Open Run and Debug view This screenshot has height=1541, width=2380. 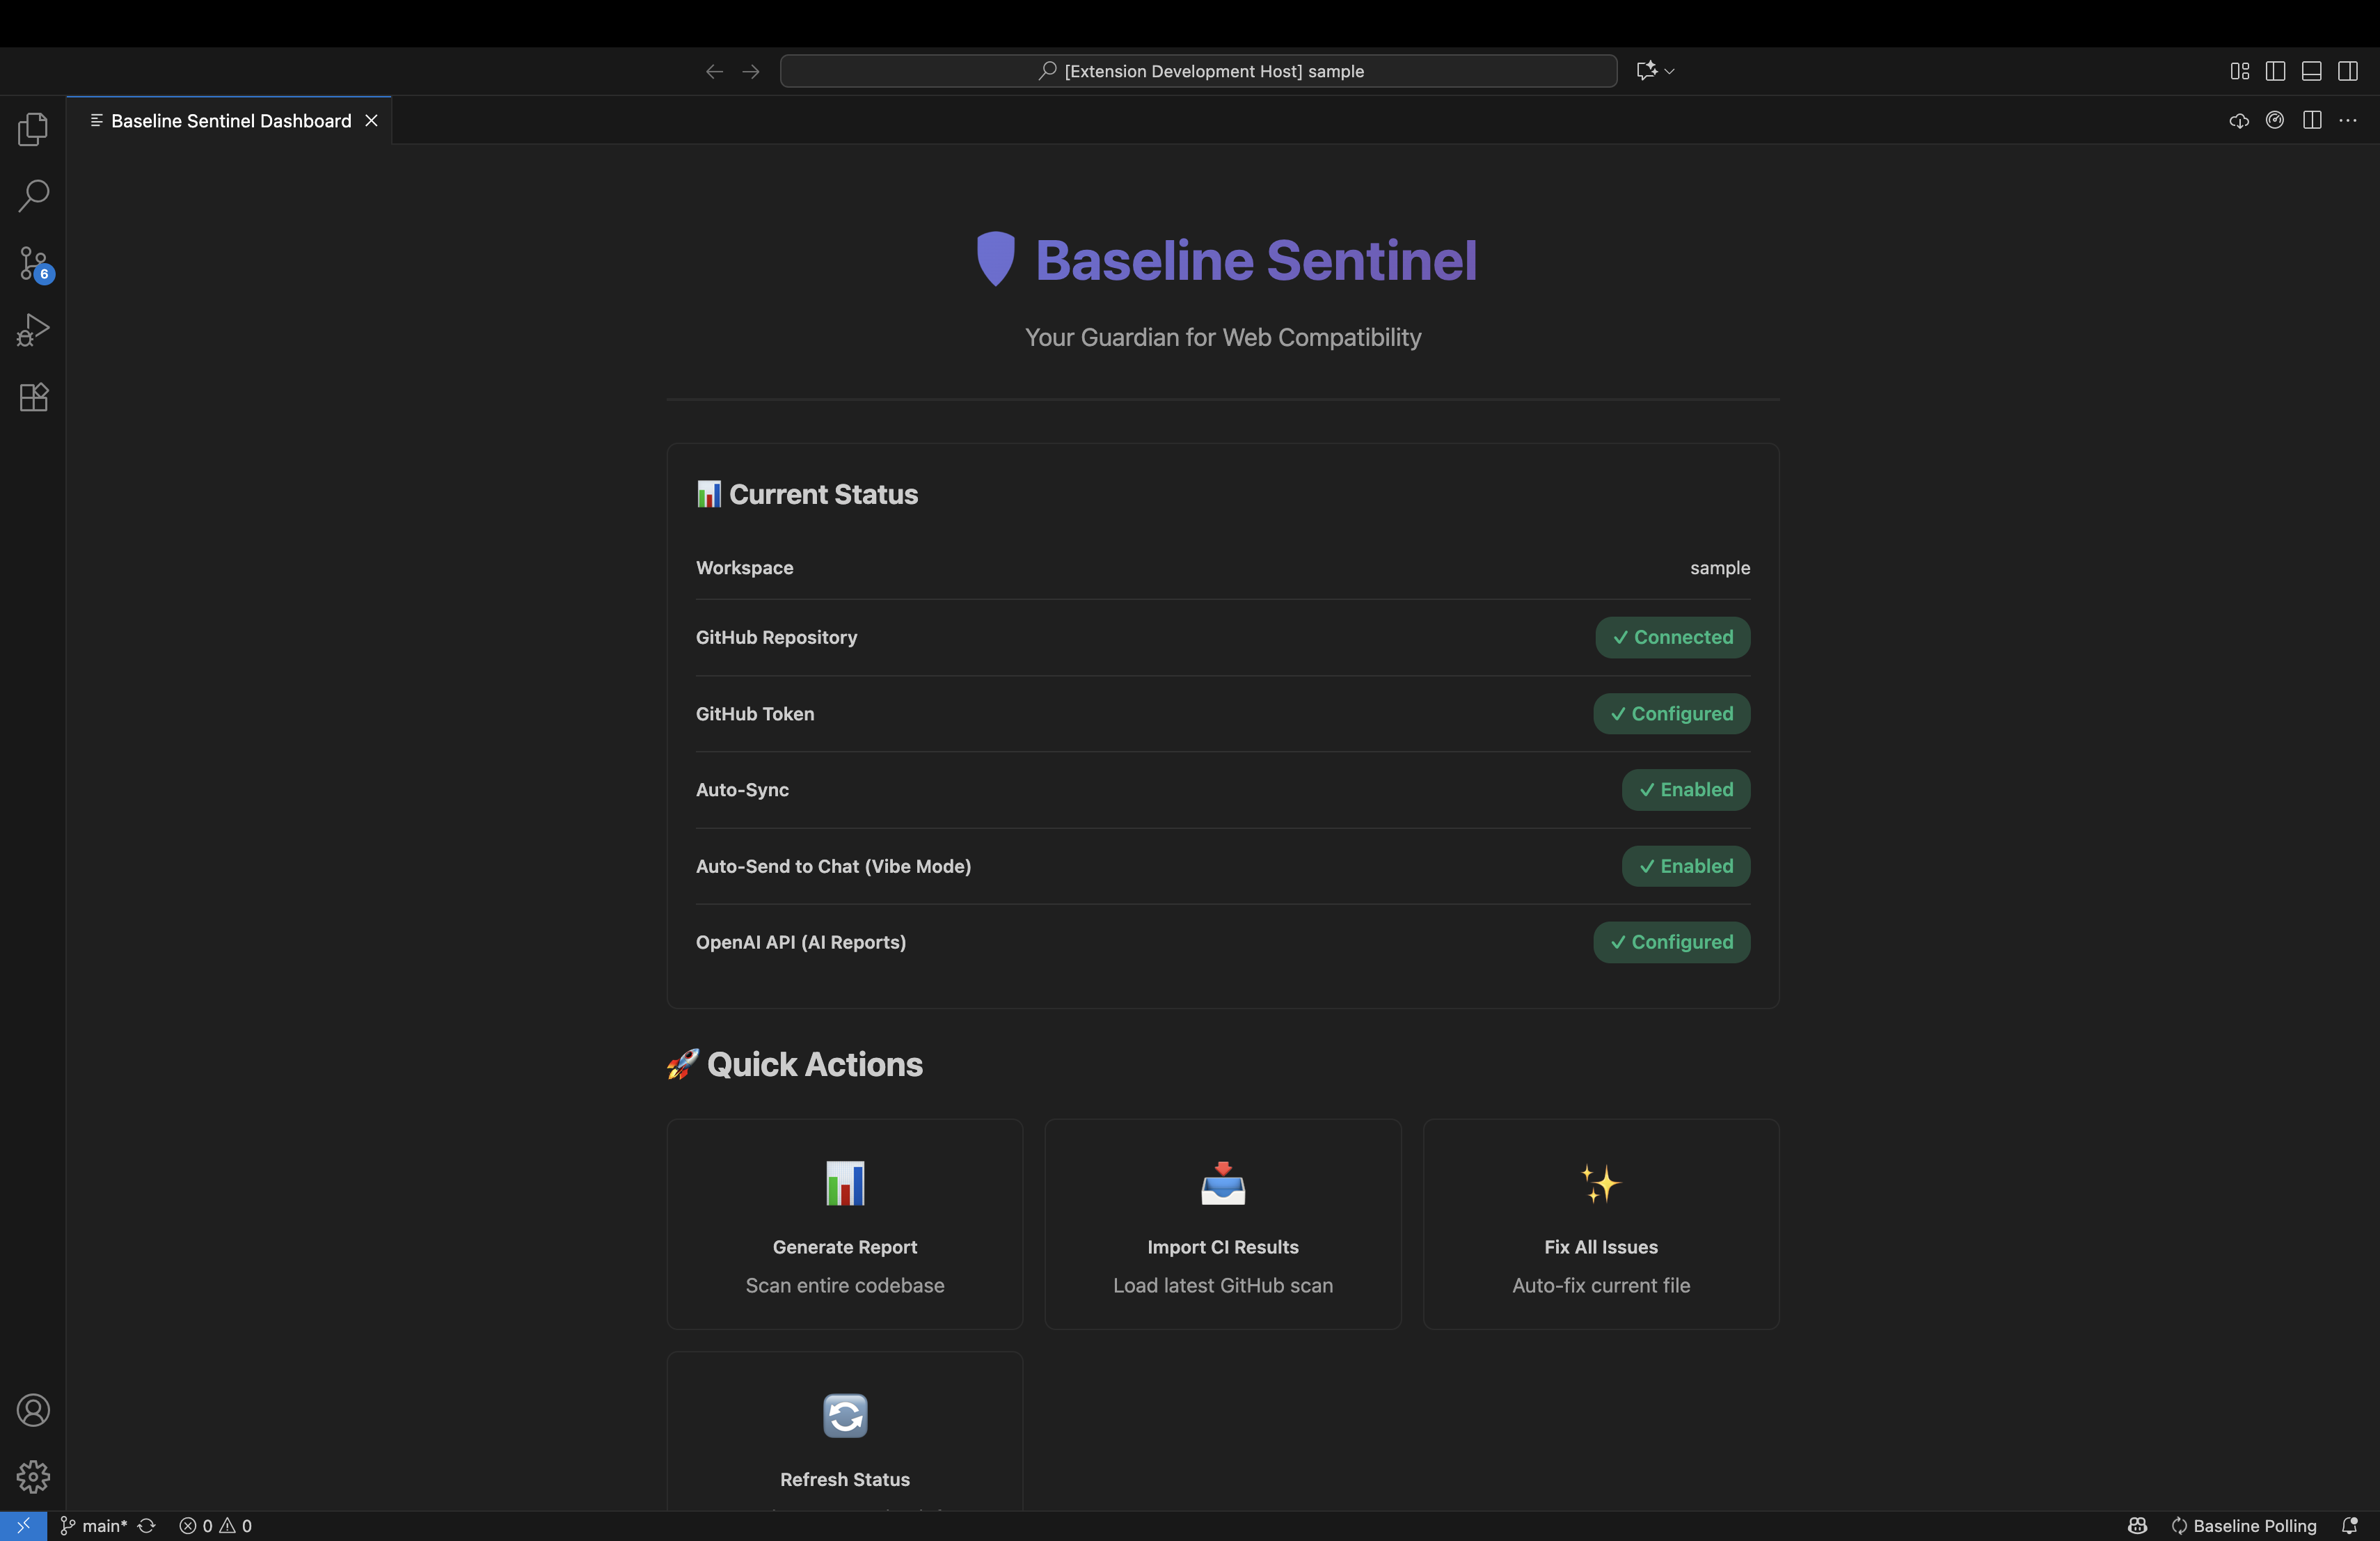(33, 330)
